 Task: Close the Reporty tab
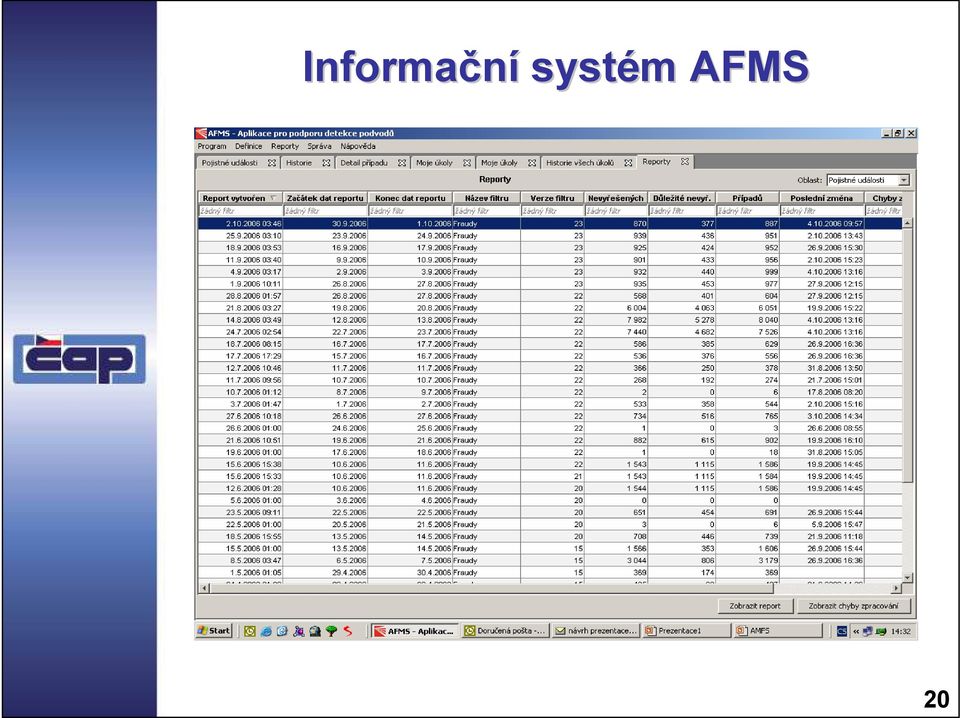685,162
